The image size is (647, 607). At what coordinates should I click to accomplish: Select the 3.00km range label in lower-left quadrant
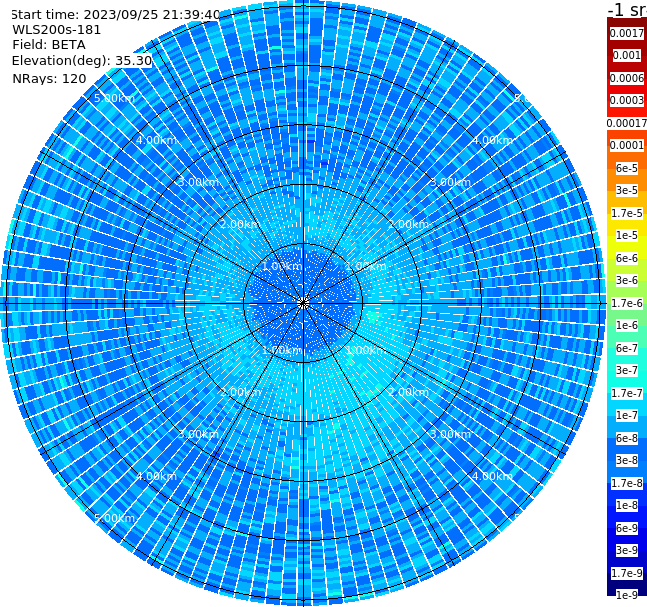click(198, 434)
